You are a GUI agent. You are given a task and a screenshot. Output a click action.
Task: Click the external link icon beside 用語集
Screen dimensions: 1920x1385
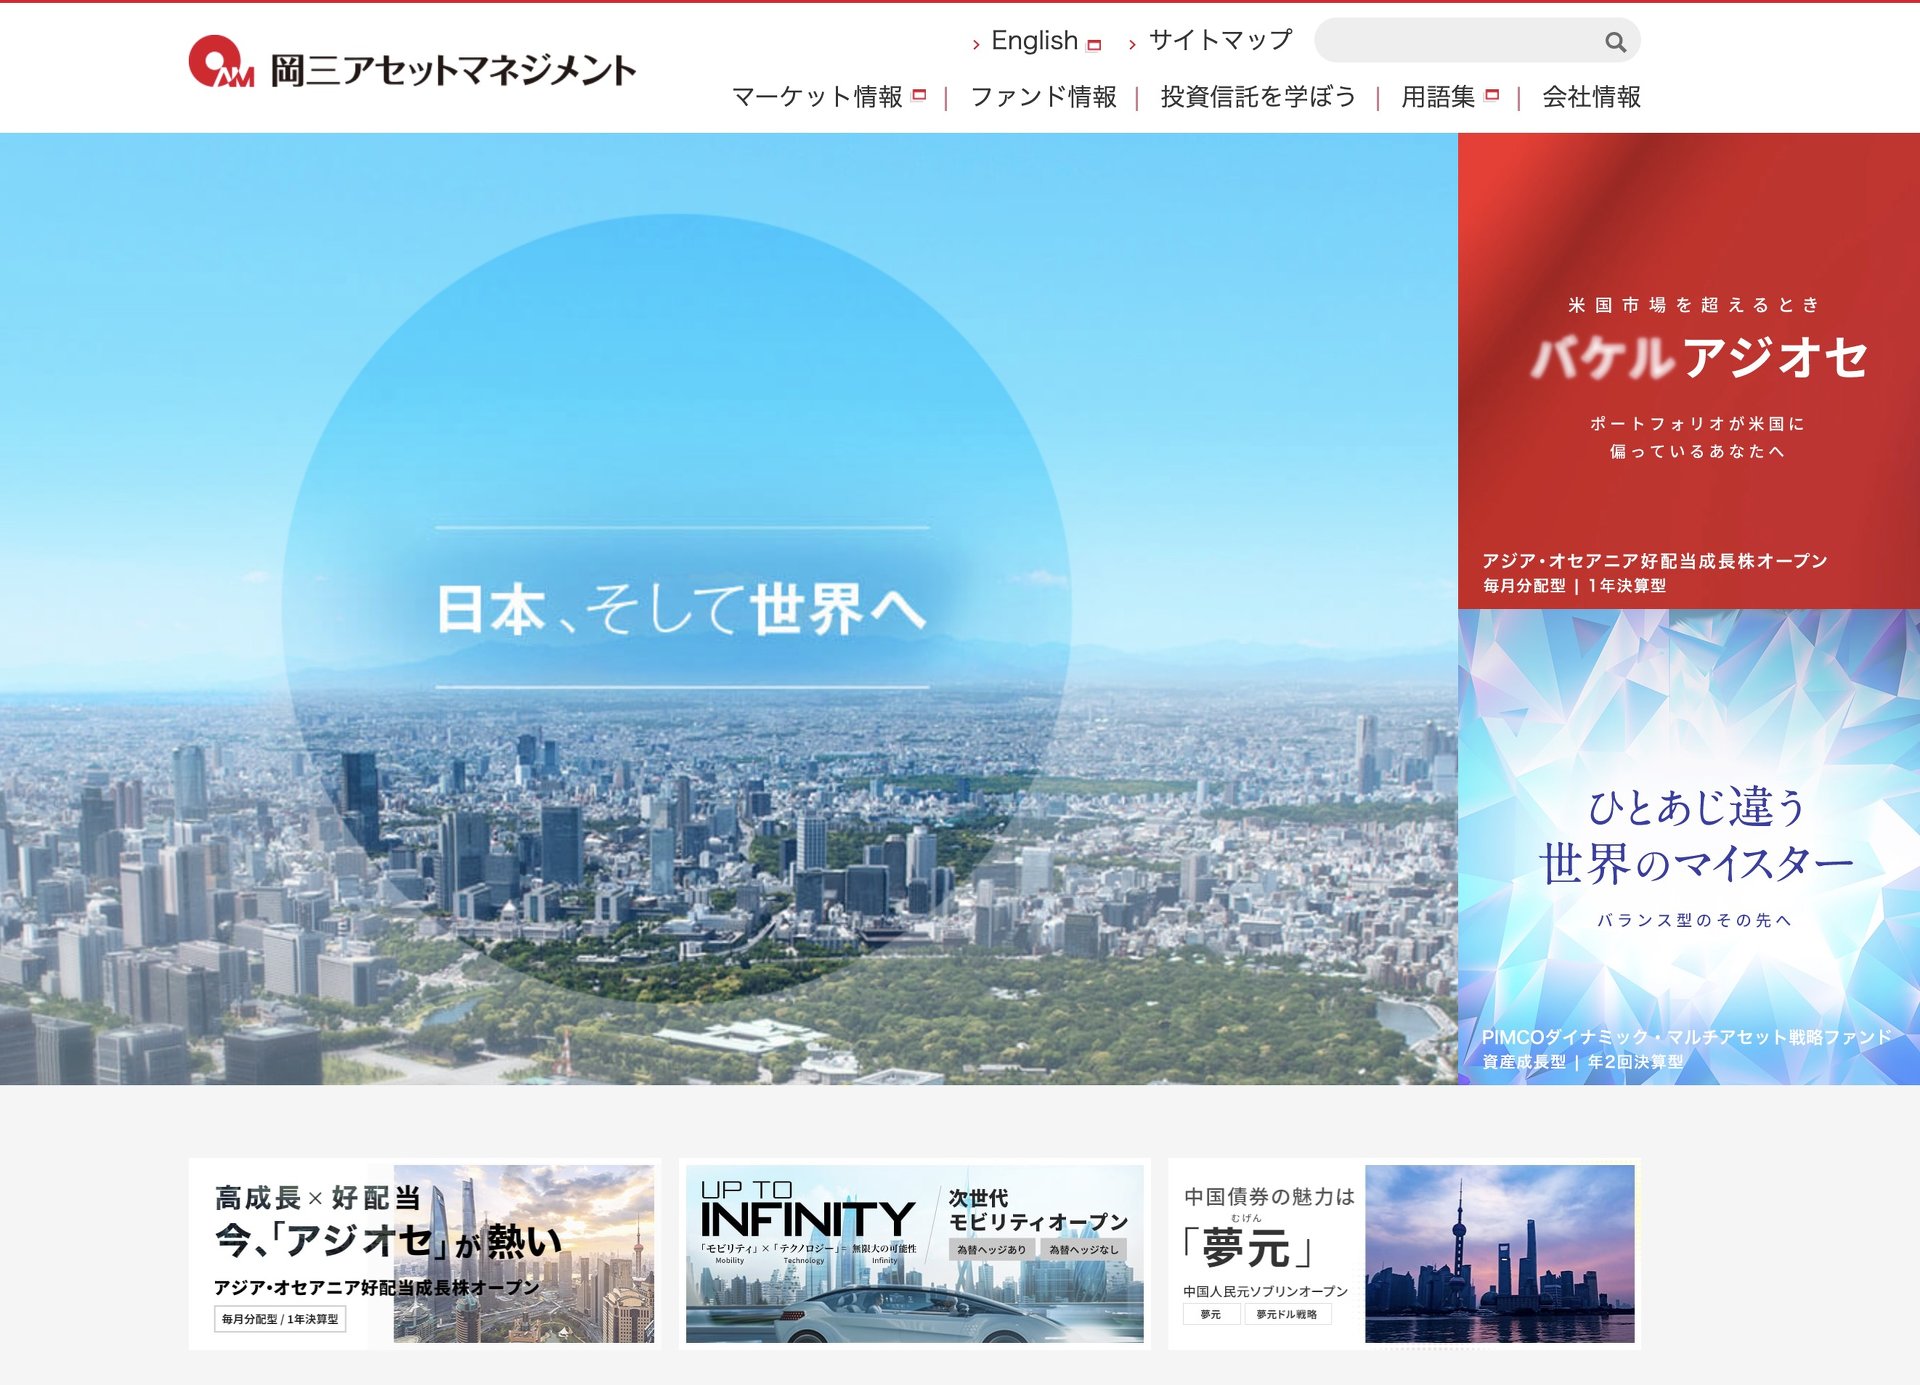point(1491,94)
